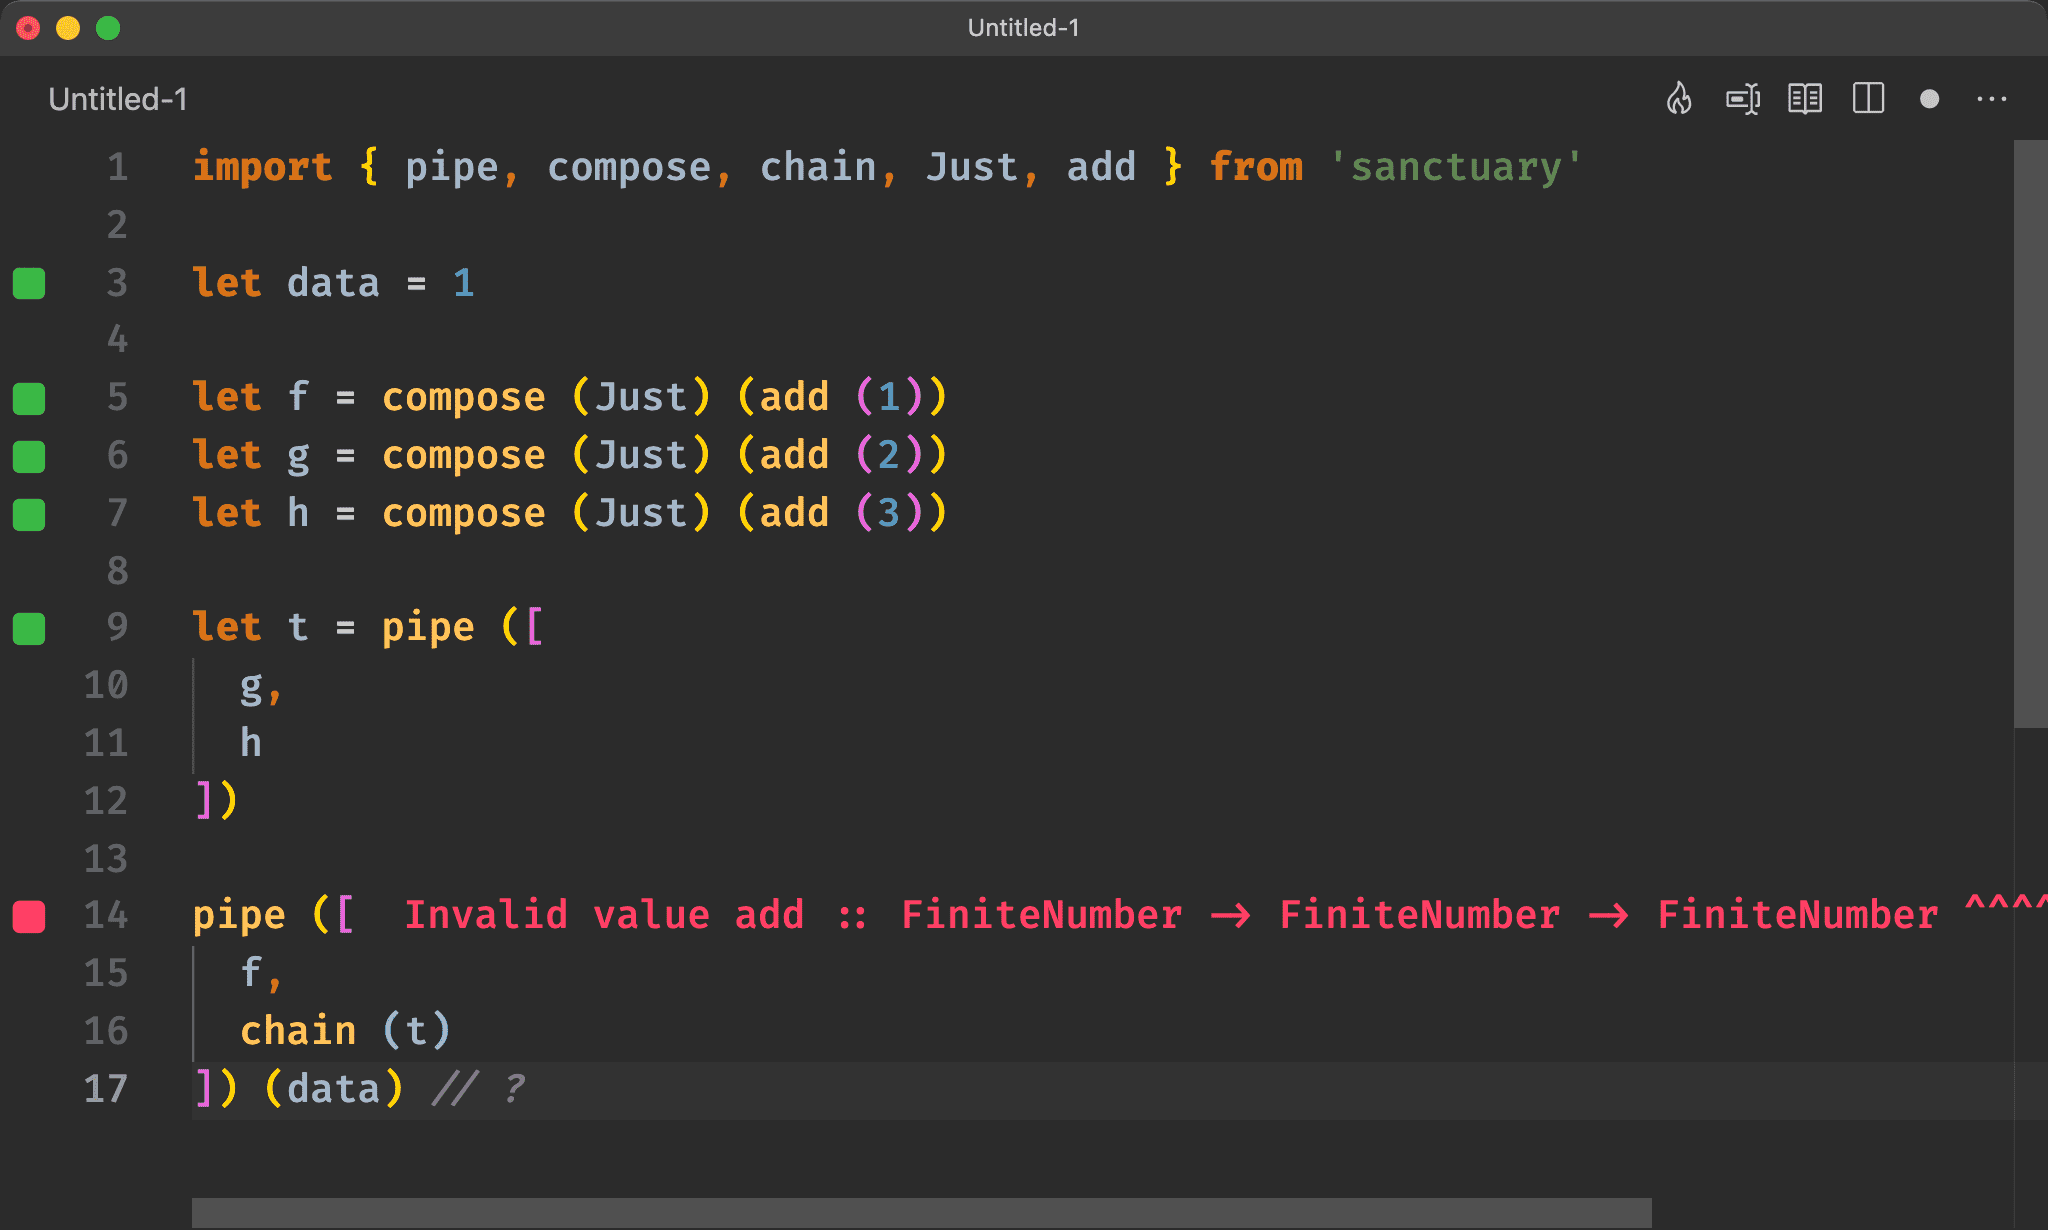The height and width of the screenshot is (1230, 2048).
Task: Select the window title bar area
Action: (1024, 26)
